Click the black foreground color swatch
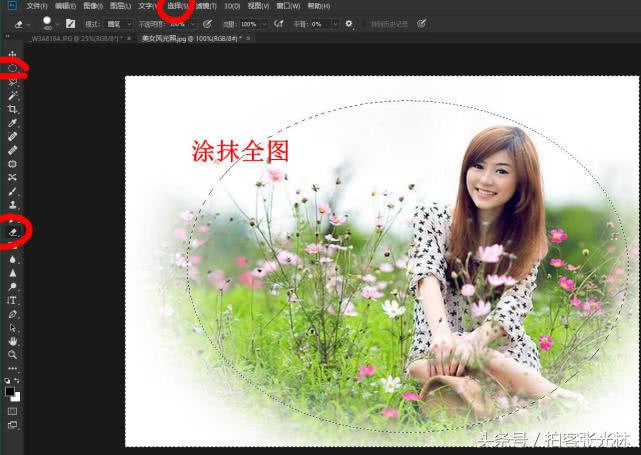641x455 pixels. click(9, 391)
